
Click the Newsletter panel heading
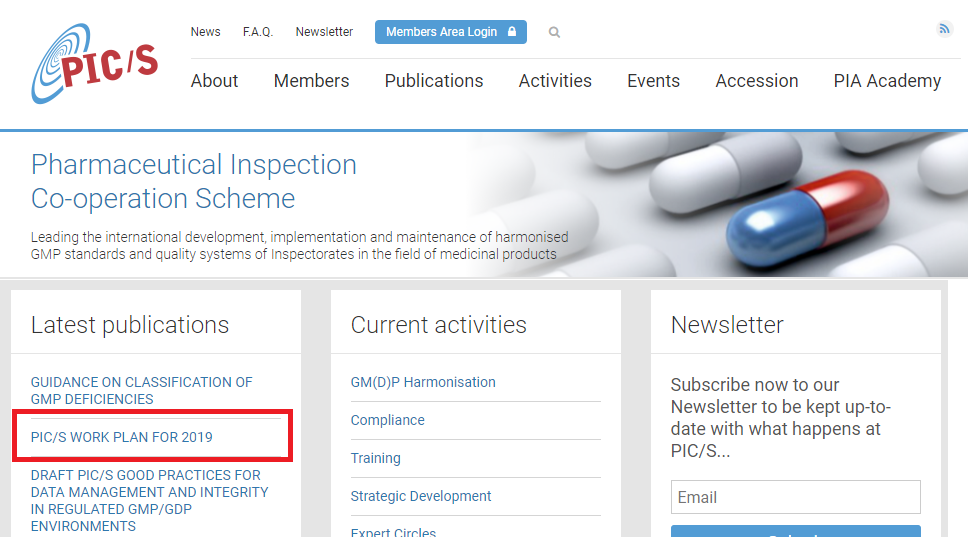pyautogui.click(x=727, y=325)
